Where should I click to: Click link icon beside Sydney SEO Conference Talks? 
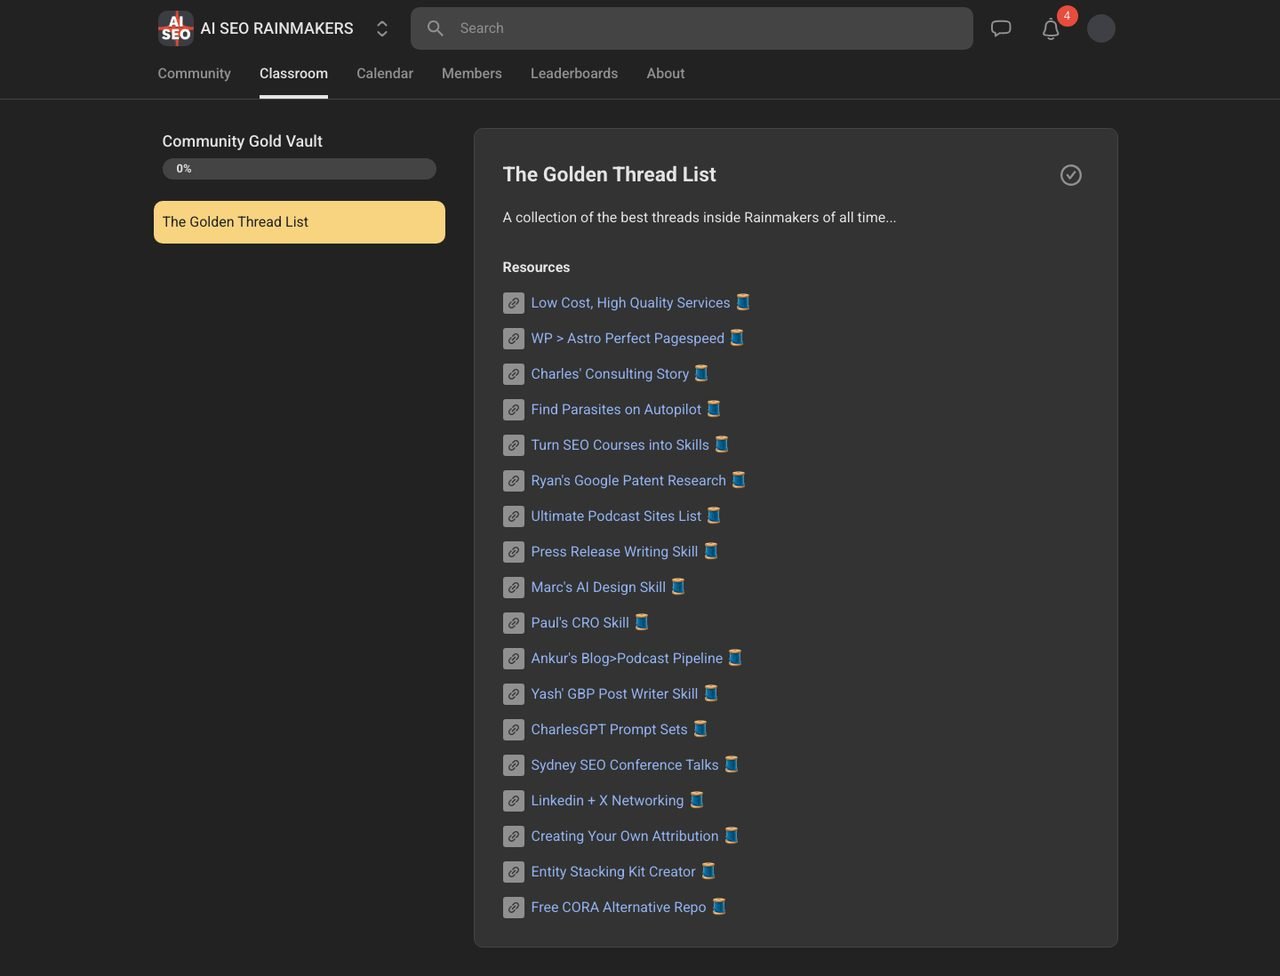[x=513, y=765]
